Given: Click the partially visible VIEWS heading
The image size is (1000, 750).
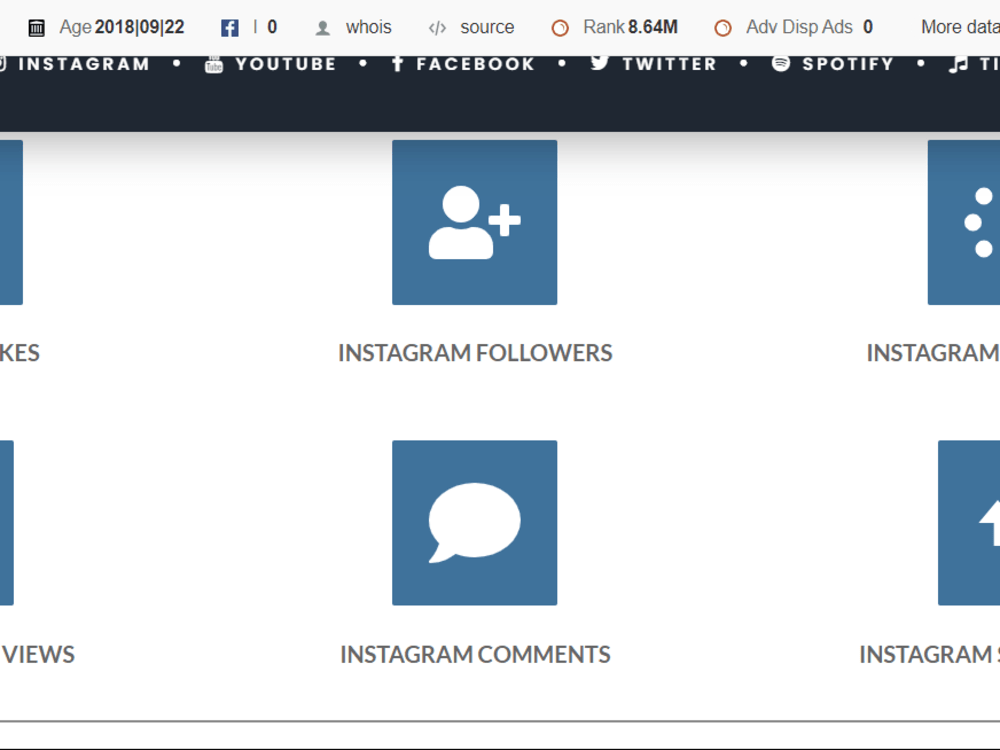Looking at the screenshot, I should [37, 654].
